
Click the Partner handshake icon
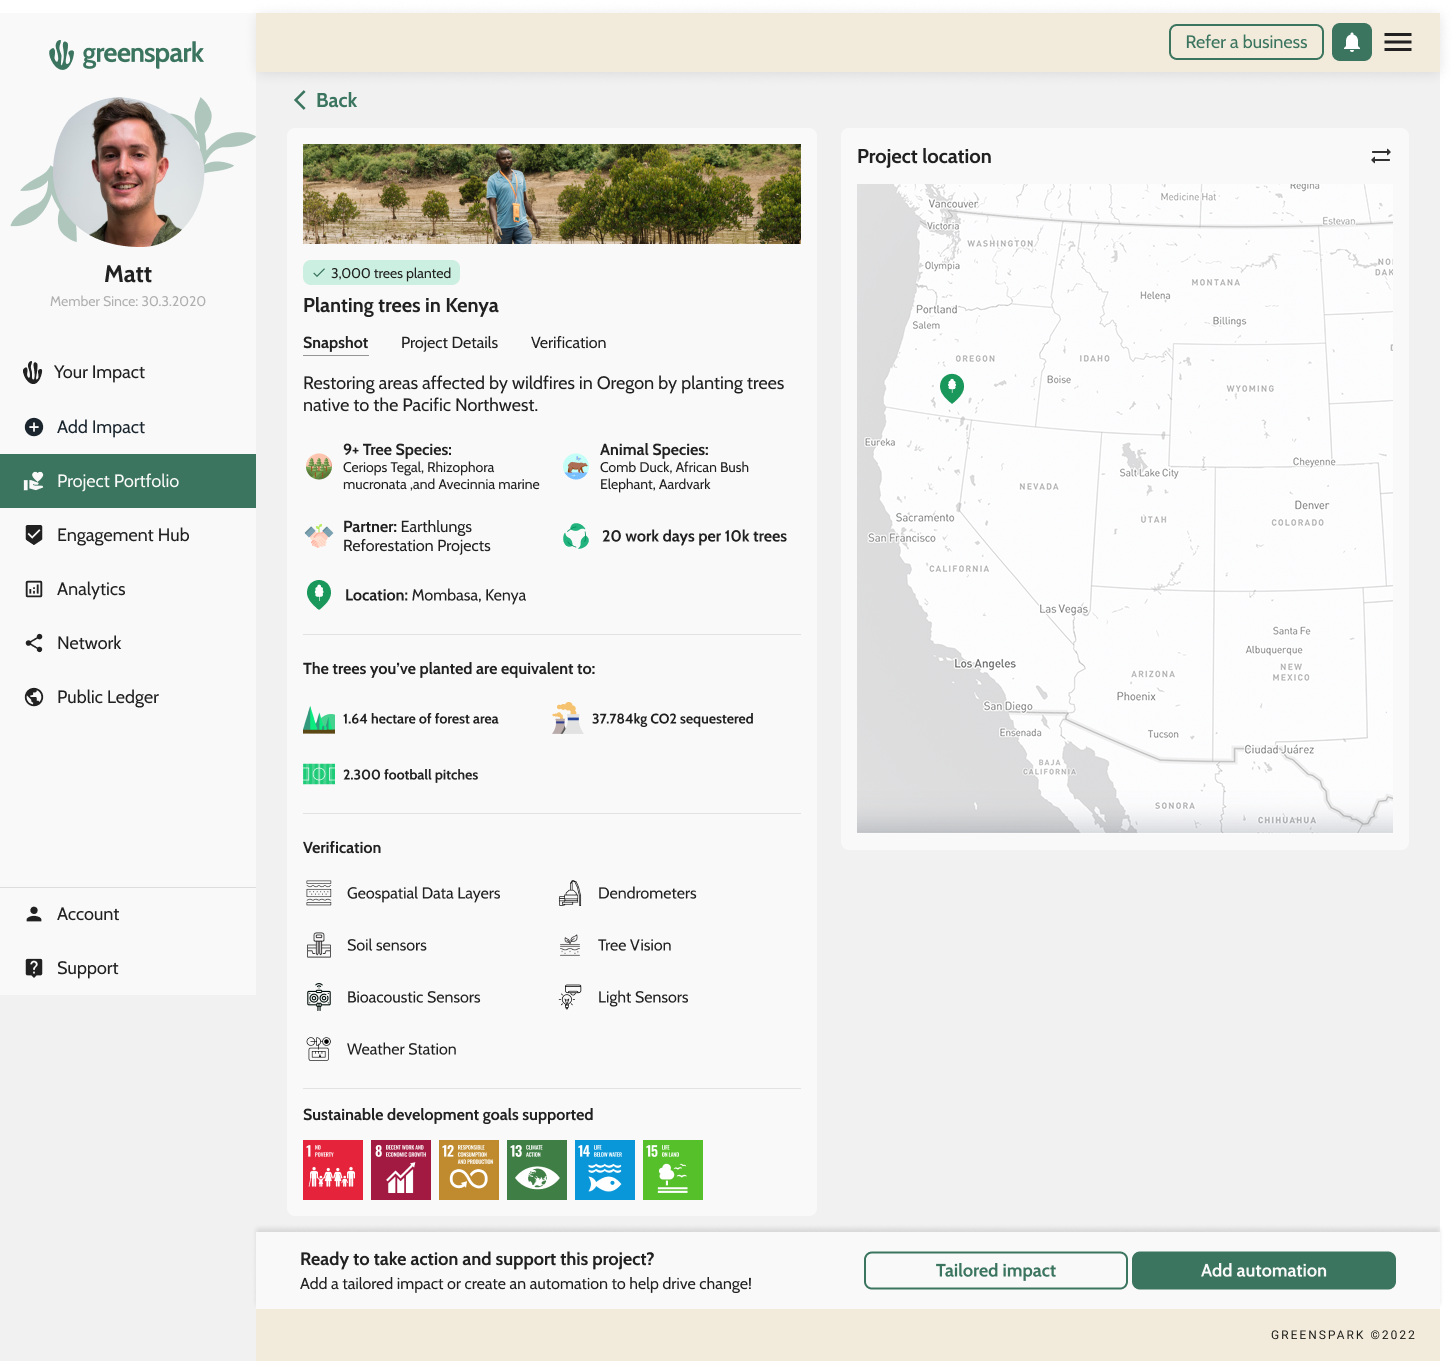pyautogui.click(x=319, y=536)
